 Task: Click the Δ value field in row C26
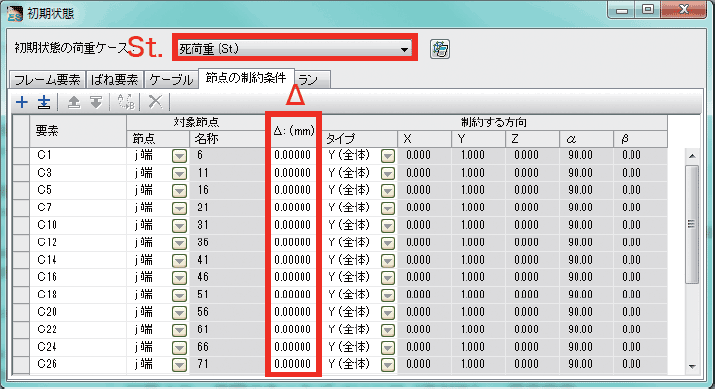point(293,364)
